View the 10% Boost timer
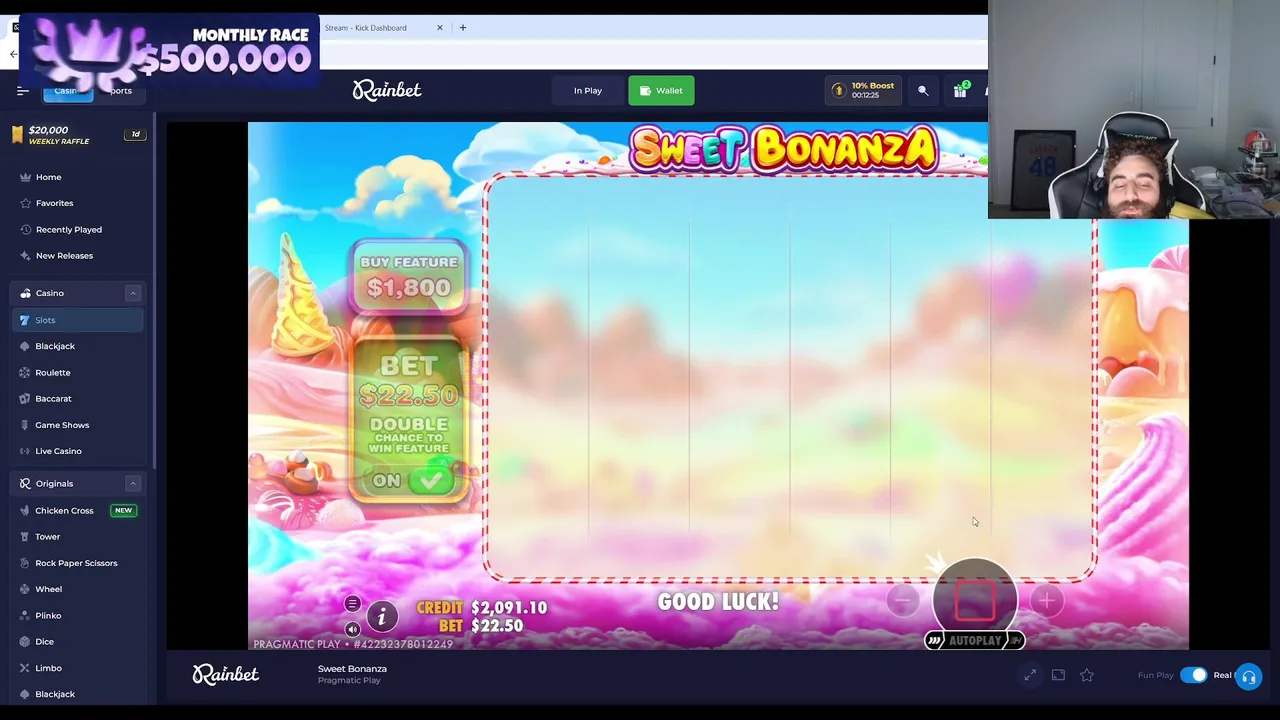This screenshot has width=1280, height=720. click(x=864, y=91)
